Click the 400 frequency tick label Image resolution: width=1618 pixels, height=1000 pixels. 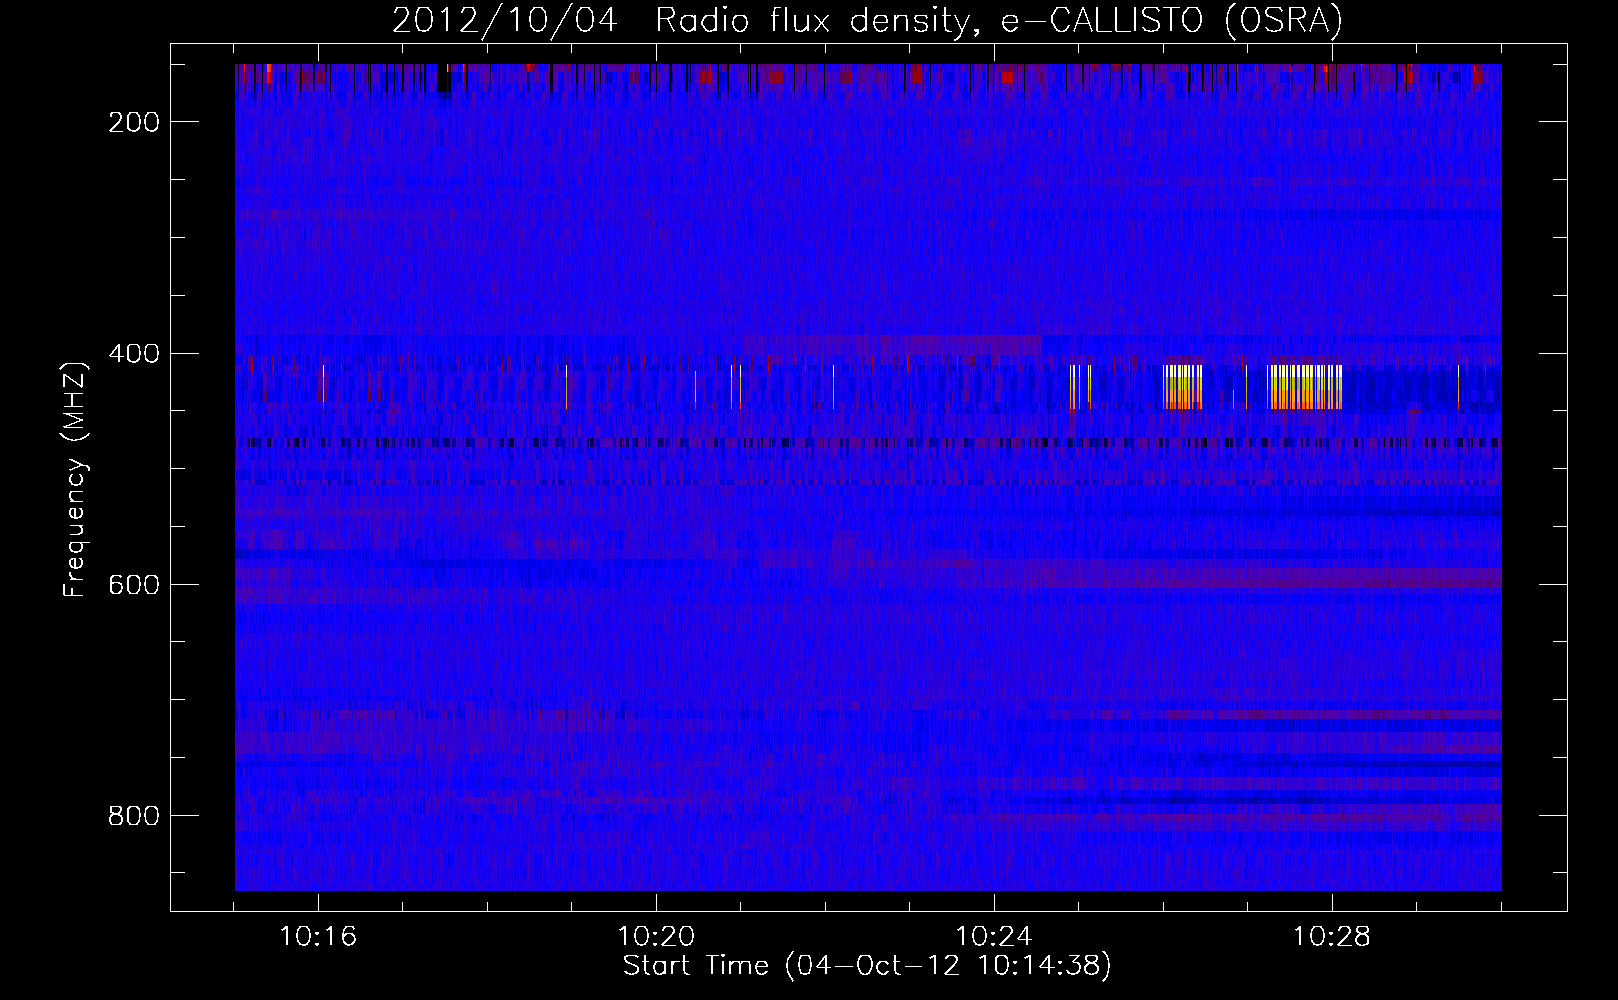(134, 354)
